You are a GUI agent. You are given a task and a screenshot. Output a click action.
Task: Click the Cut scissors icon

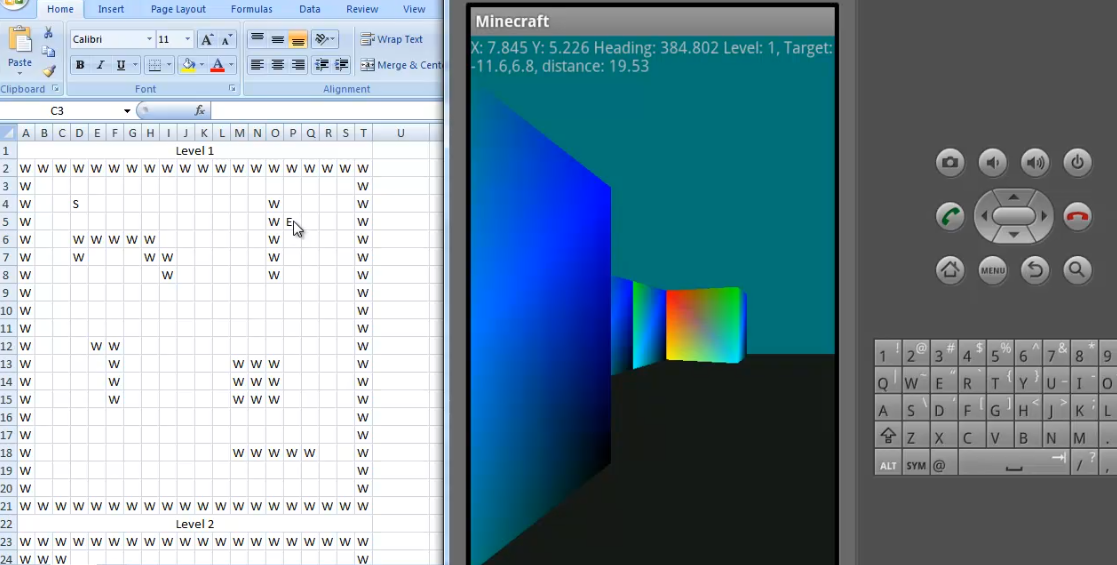click(x=49, y=33)
